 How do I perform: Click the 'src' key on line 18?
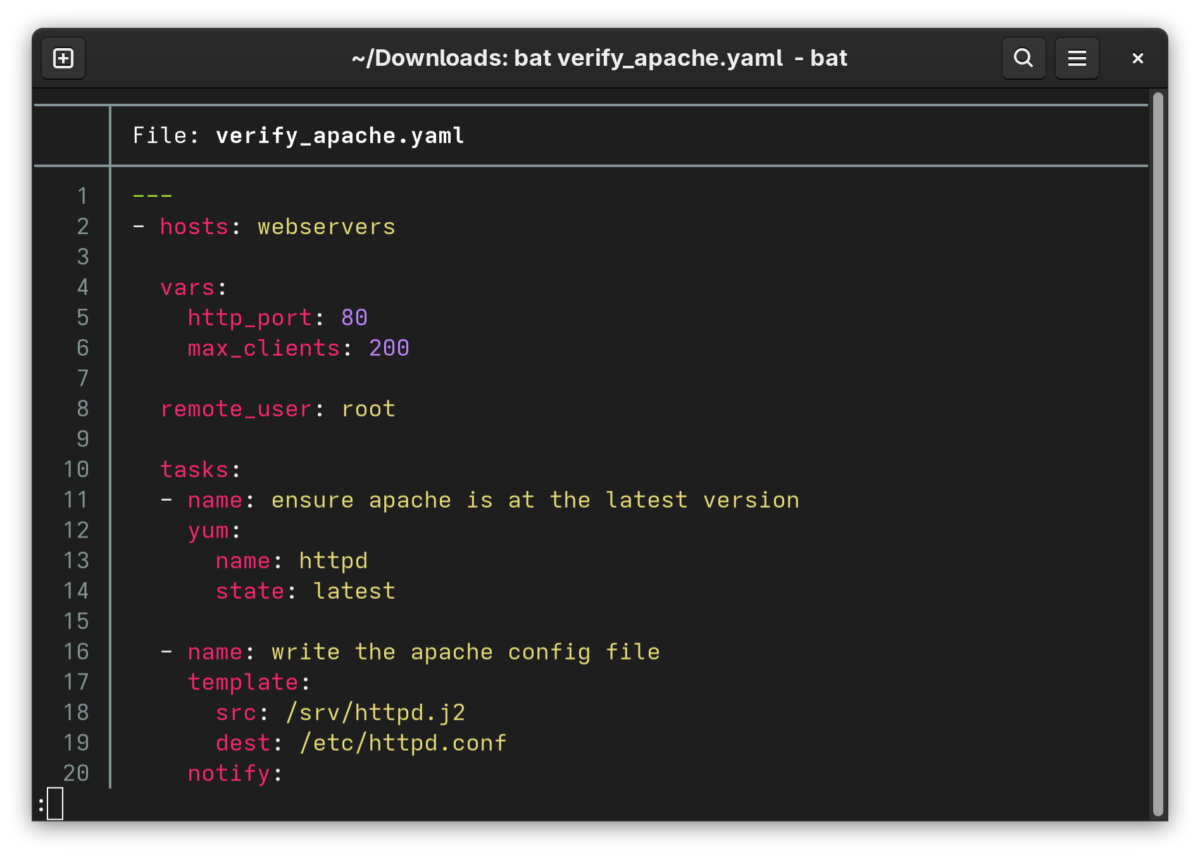tap(236, 713)
